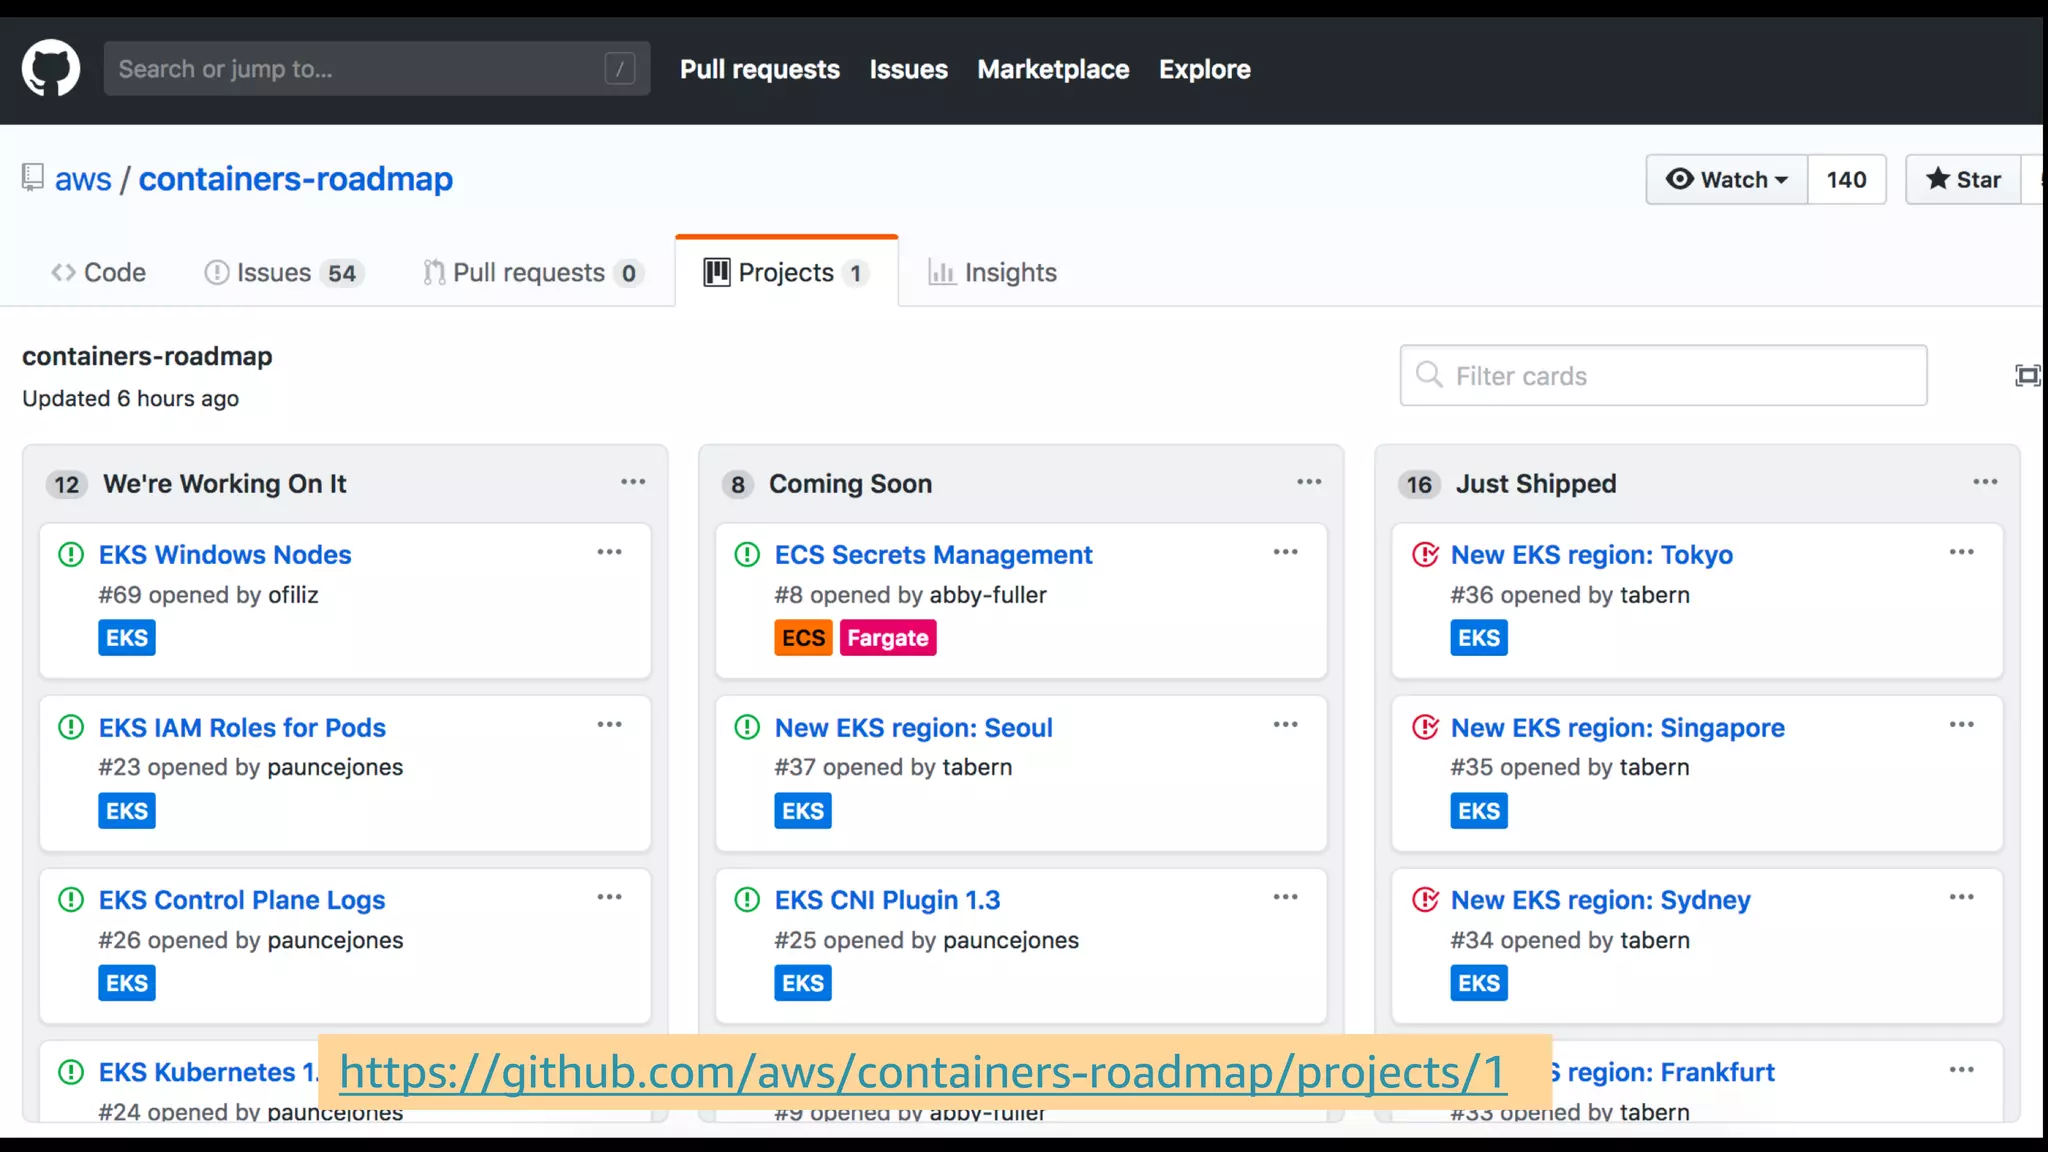Open menu for Coming Soon column
Screen dimensions: 2048x1152
[x=1309, y=482]
